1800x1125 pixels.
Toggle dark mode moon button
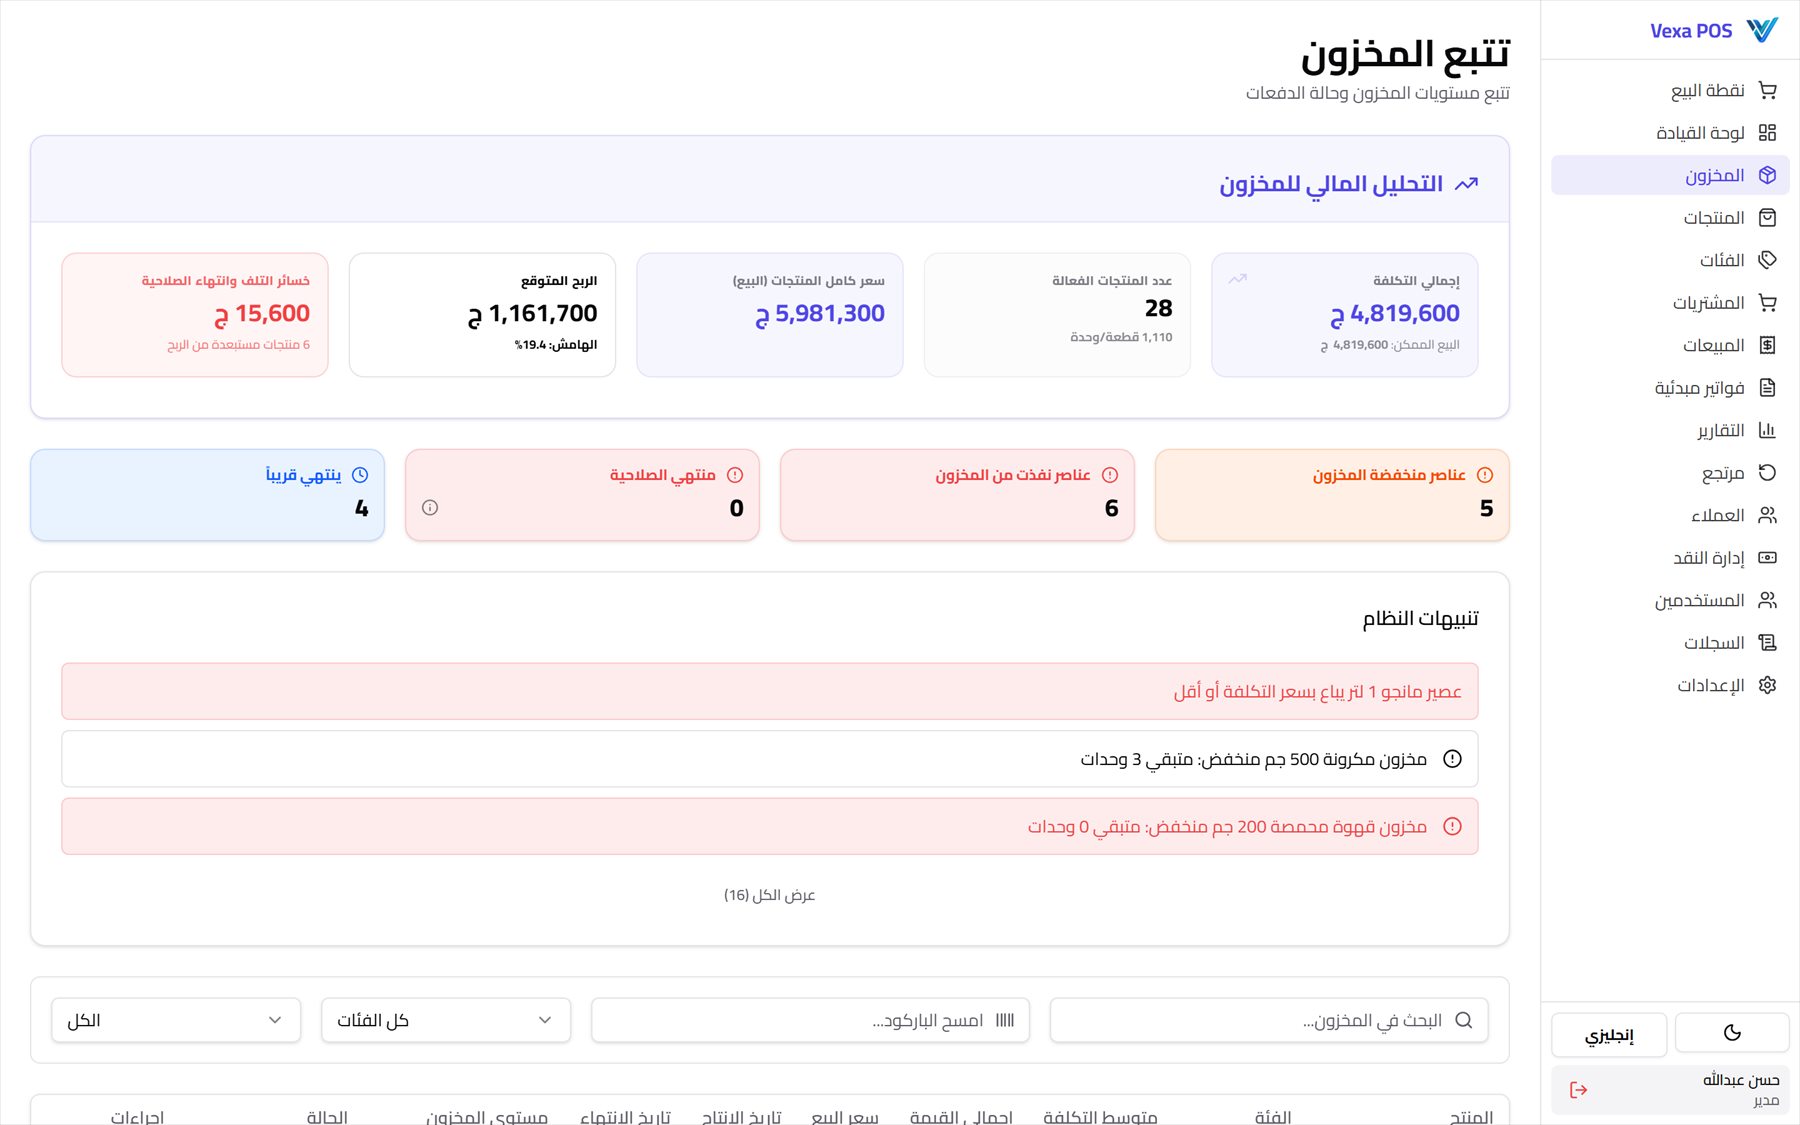(x=1732, y=1033)
